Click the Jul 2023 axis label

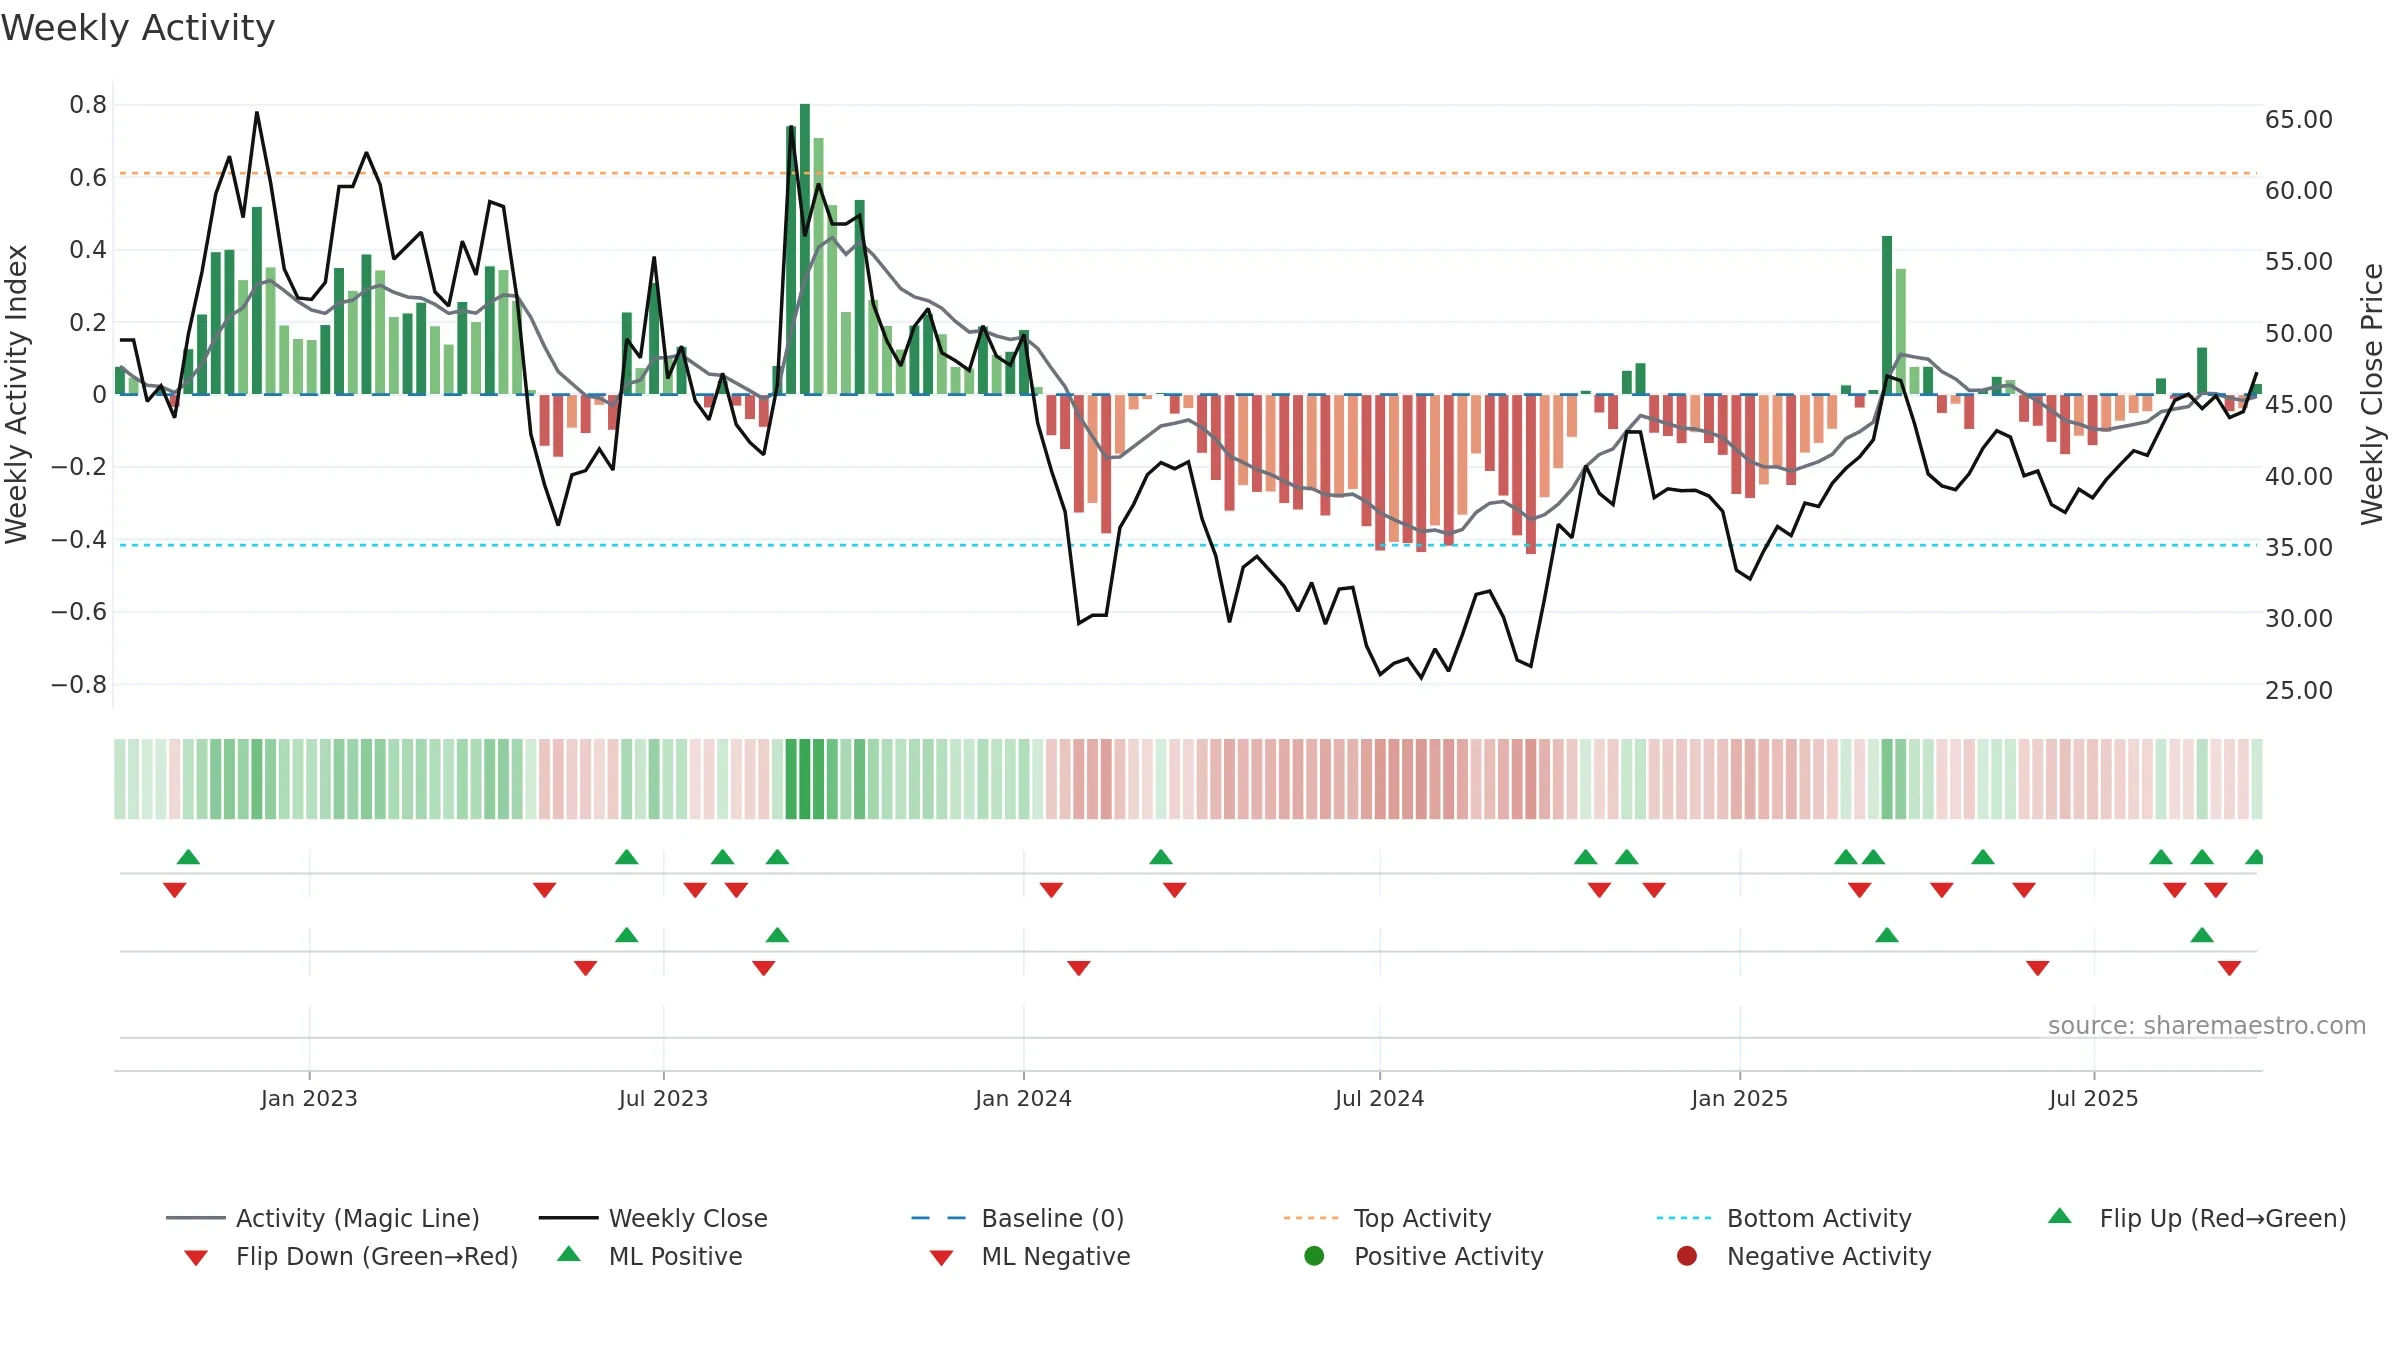click(x=663, y=1098)
